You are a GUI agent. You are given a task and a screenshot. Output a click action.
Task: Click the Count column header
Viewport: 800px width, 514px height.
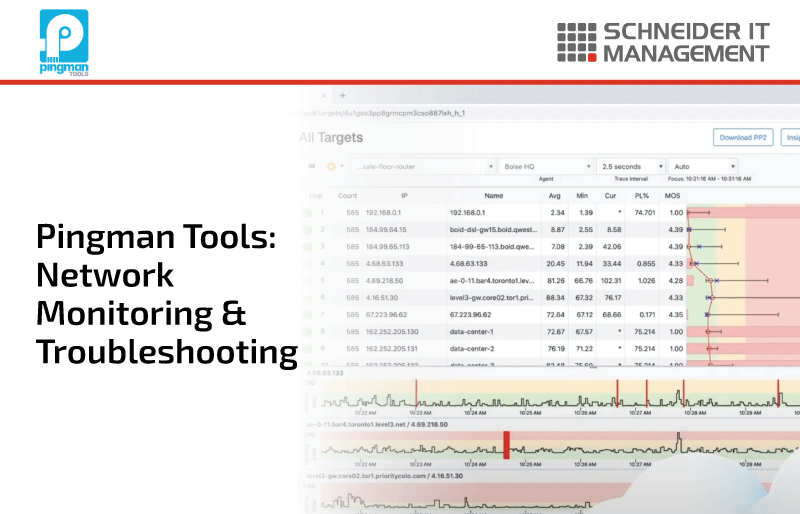[347, 195]
